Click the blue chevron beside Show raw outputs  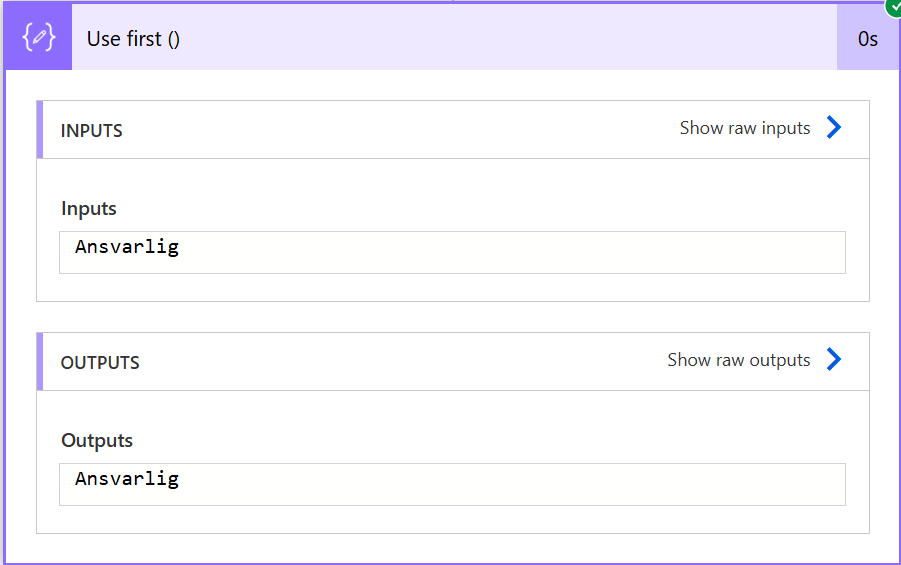point(834,360)
